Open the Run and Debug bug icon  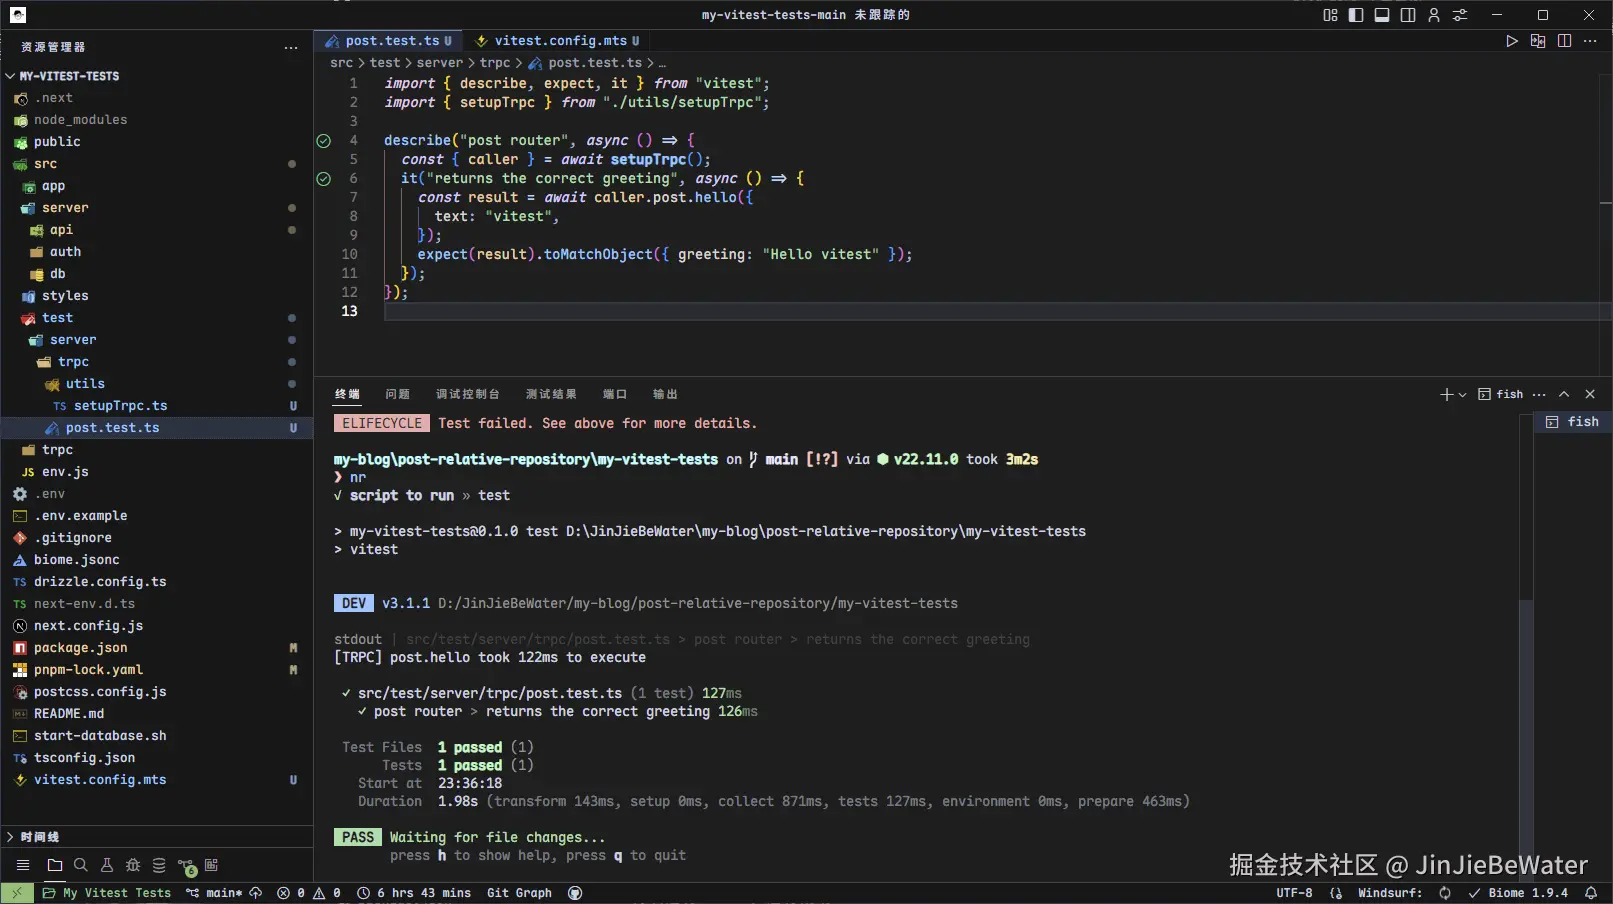133,865
